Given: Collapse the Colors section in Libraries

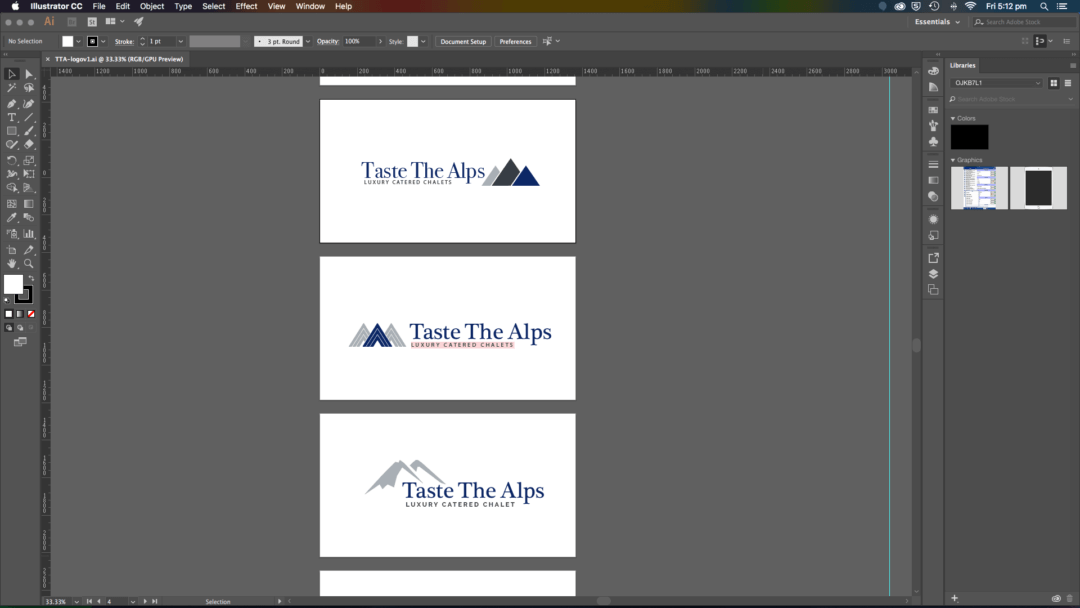Looking at the screenshot, I should (x=953, y=118).
